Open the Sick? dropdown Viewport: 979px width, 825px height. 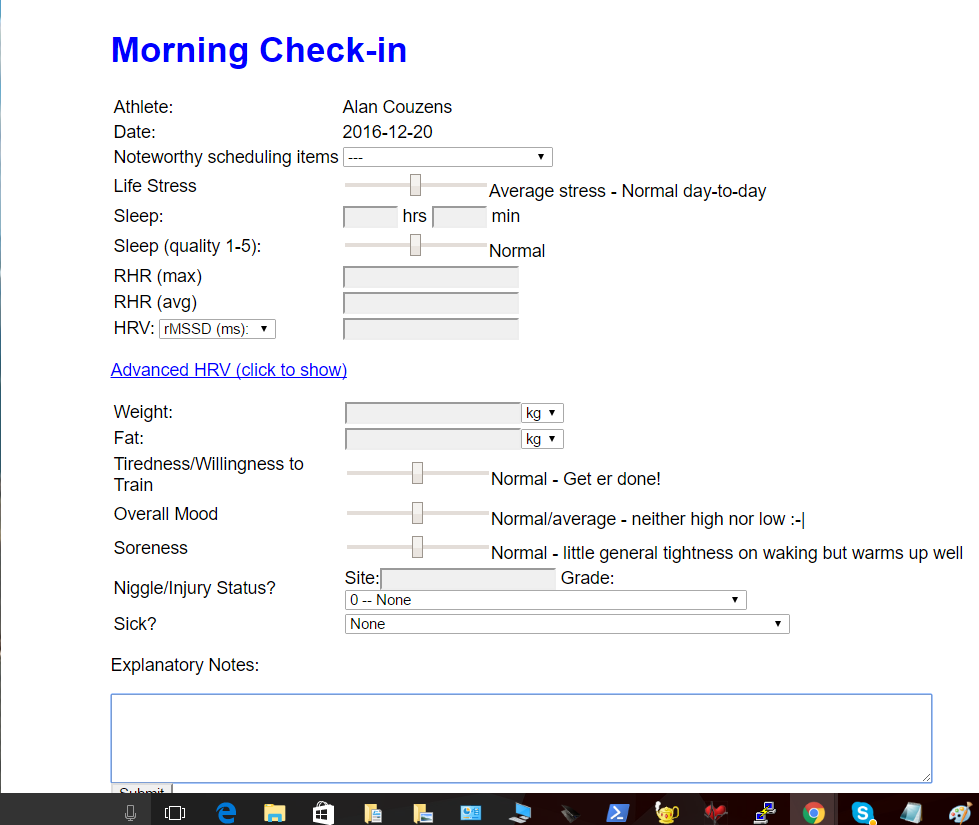tap(567, 624)
